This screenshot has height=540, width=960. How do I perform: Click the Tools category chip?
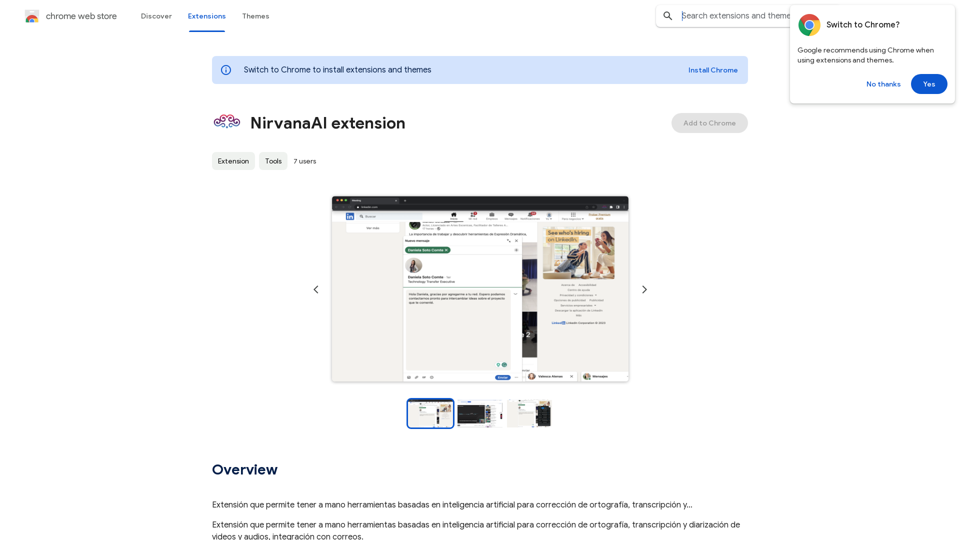[x=273, y=161]
